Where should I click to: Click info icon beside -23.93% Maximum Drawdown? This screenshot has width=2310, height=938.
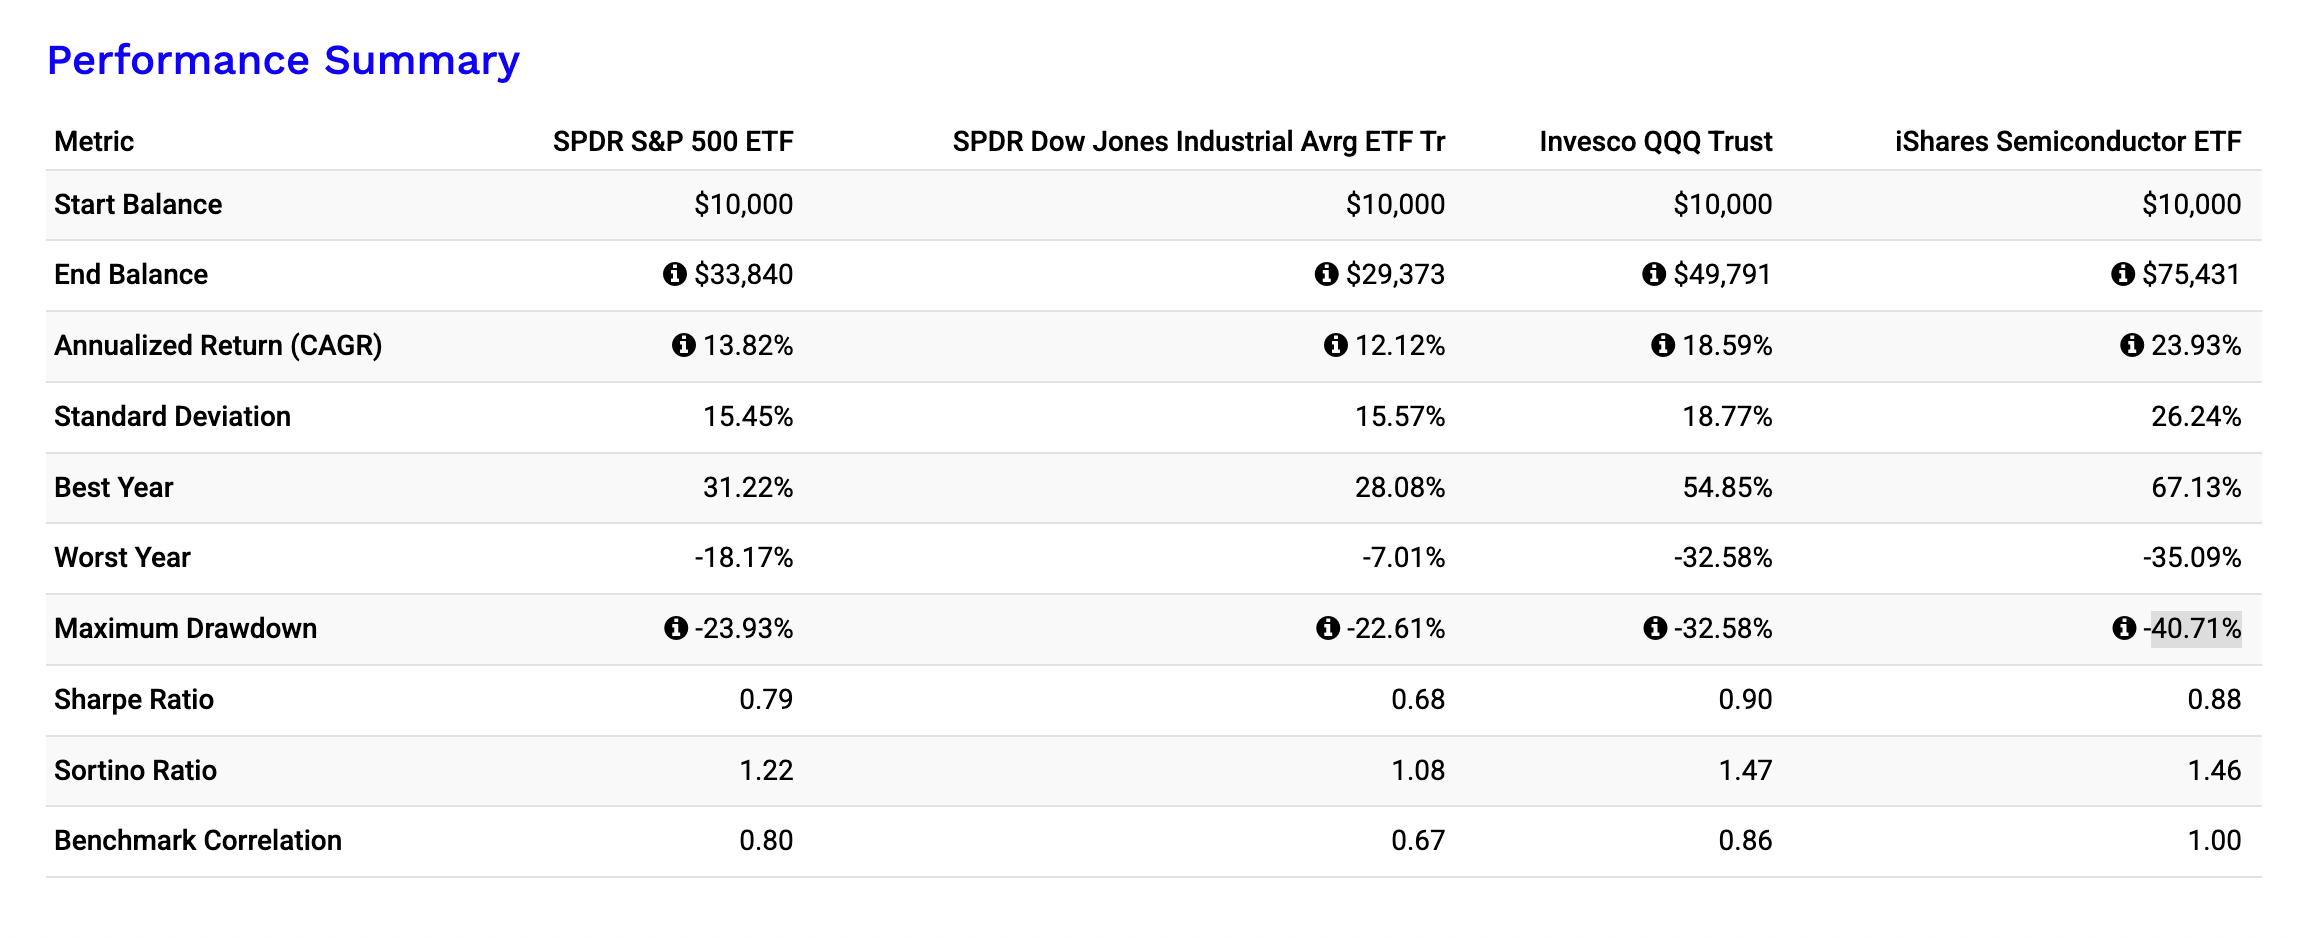676,628
